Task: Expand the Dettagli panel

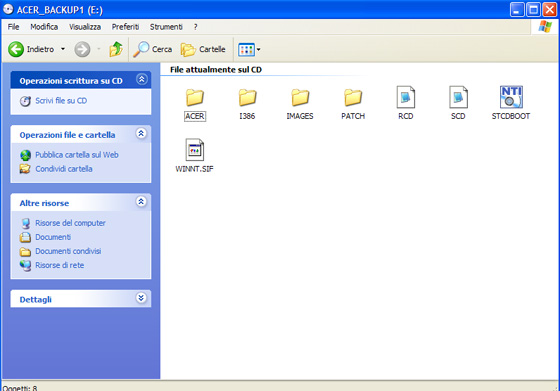Action: click(x=141, y=298)
